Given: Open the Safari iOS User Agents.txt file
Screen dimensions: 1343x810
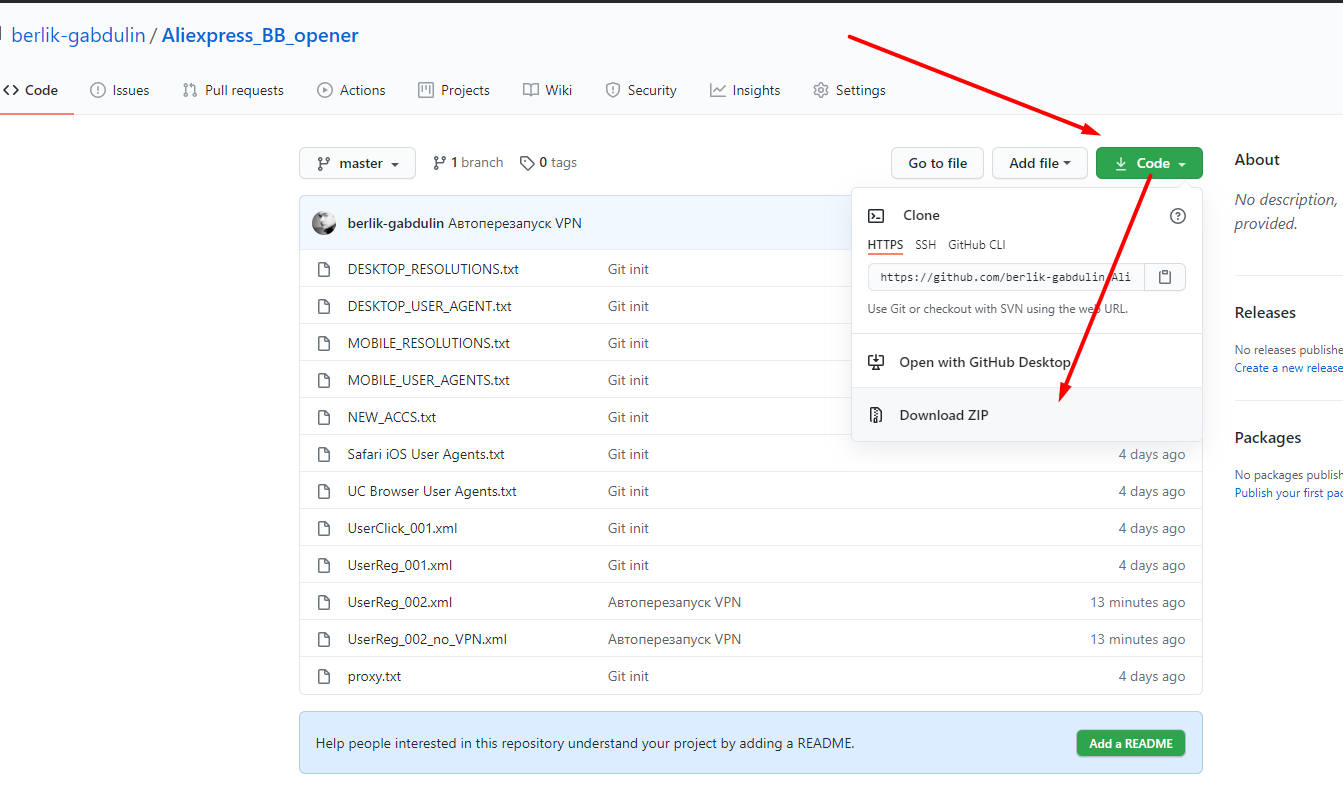Looking at the screenshot, I should coord(426,454).
